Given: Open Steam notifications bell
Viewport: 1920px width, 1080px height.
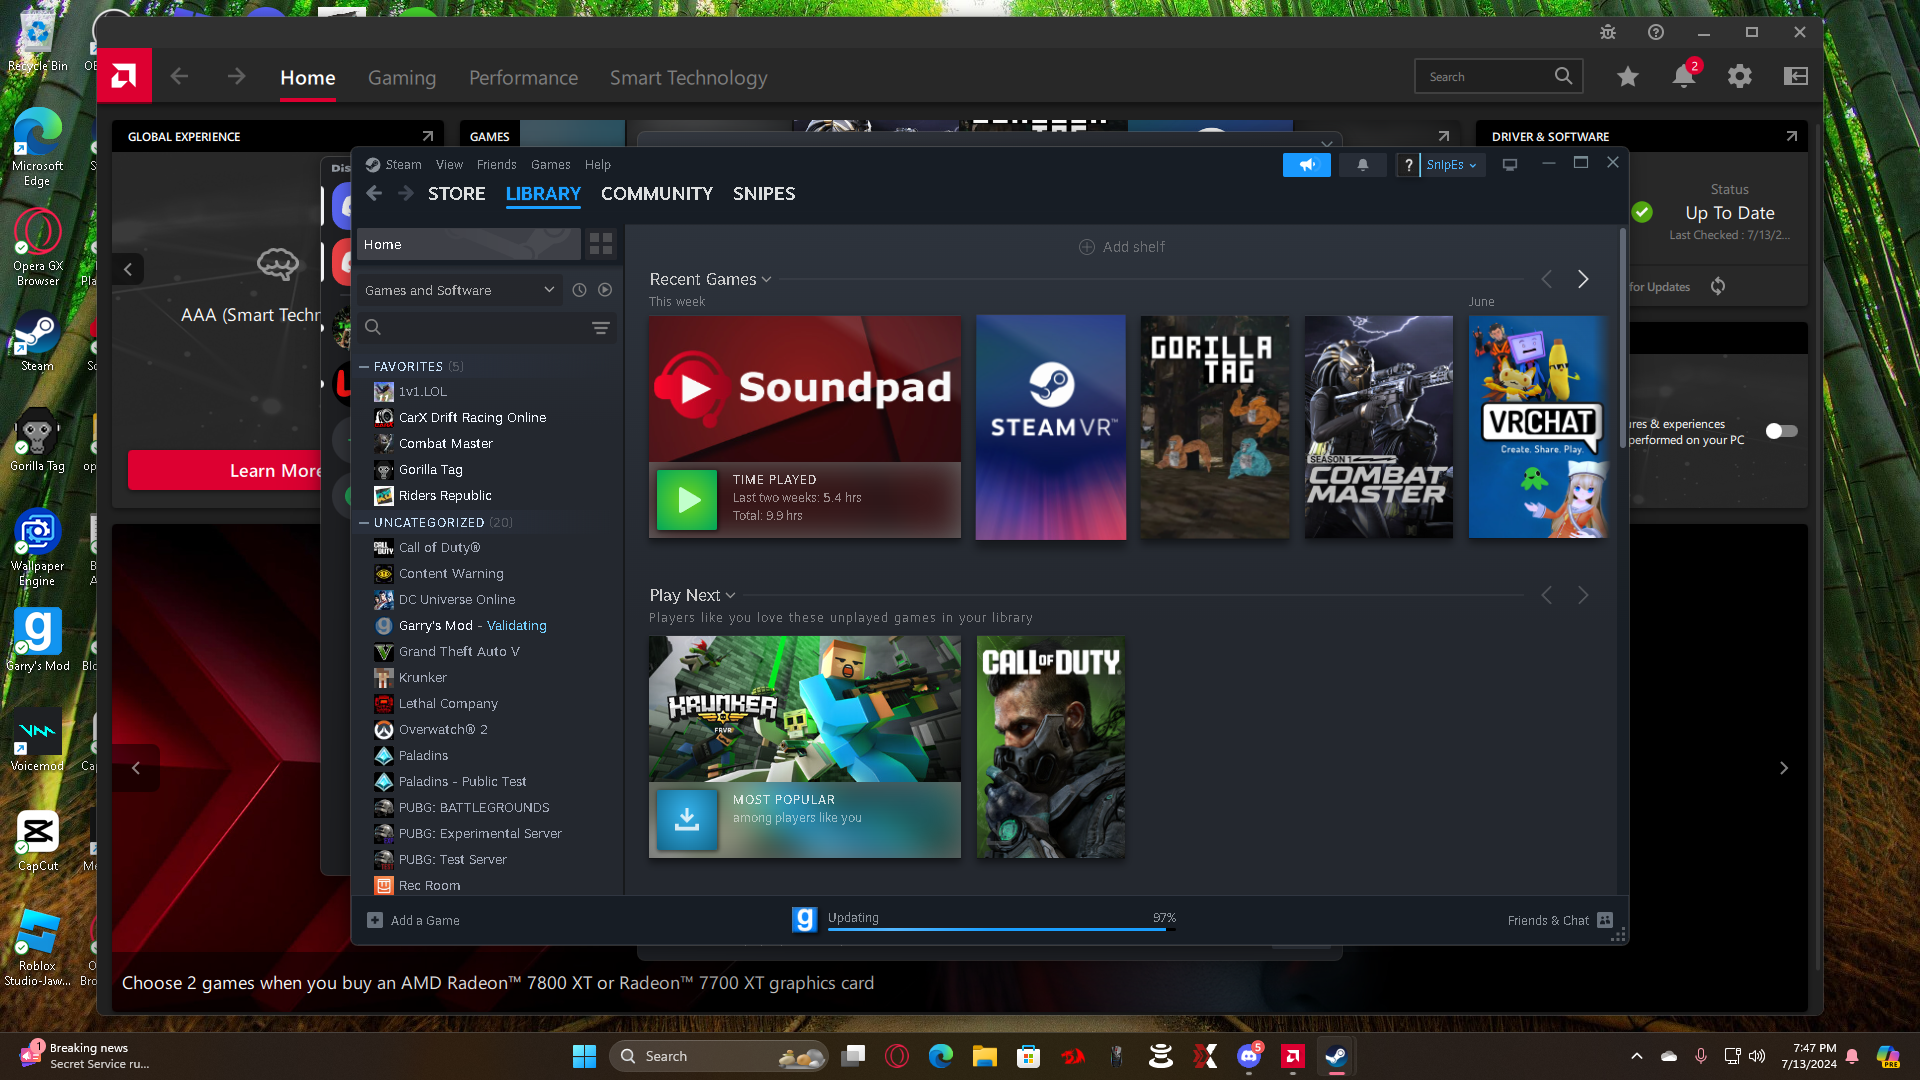Looking at the screenshot, I should [x=1362, y=165].
